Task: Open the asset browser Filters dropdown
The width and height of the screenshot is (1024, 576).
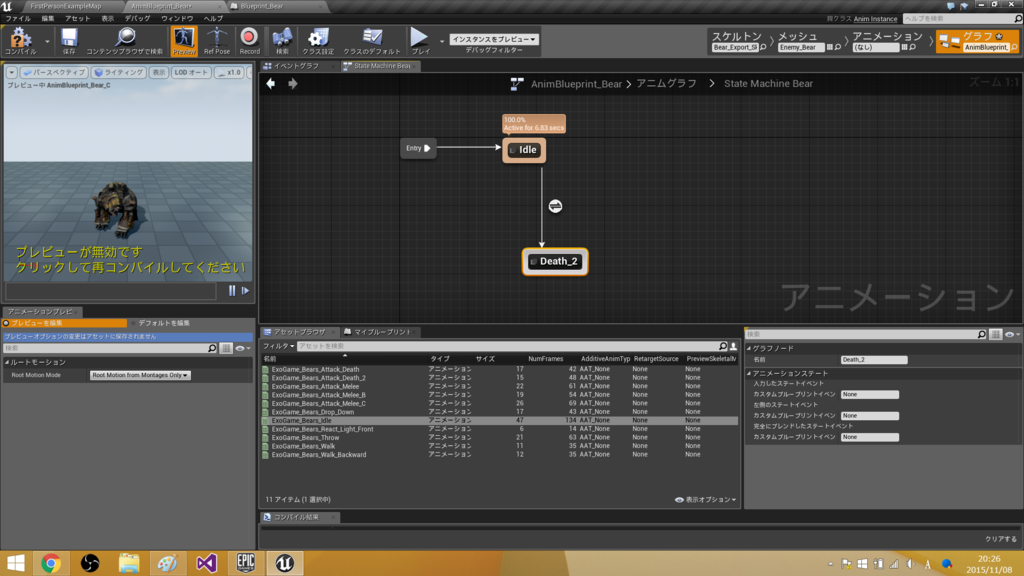Action: pos(278,346)
